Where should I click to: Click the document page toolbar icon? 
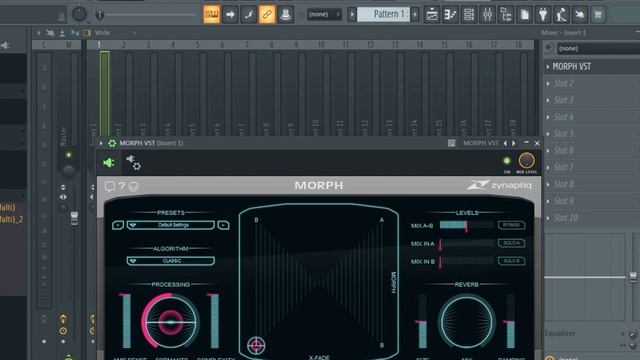(524, 15)
